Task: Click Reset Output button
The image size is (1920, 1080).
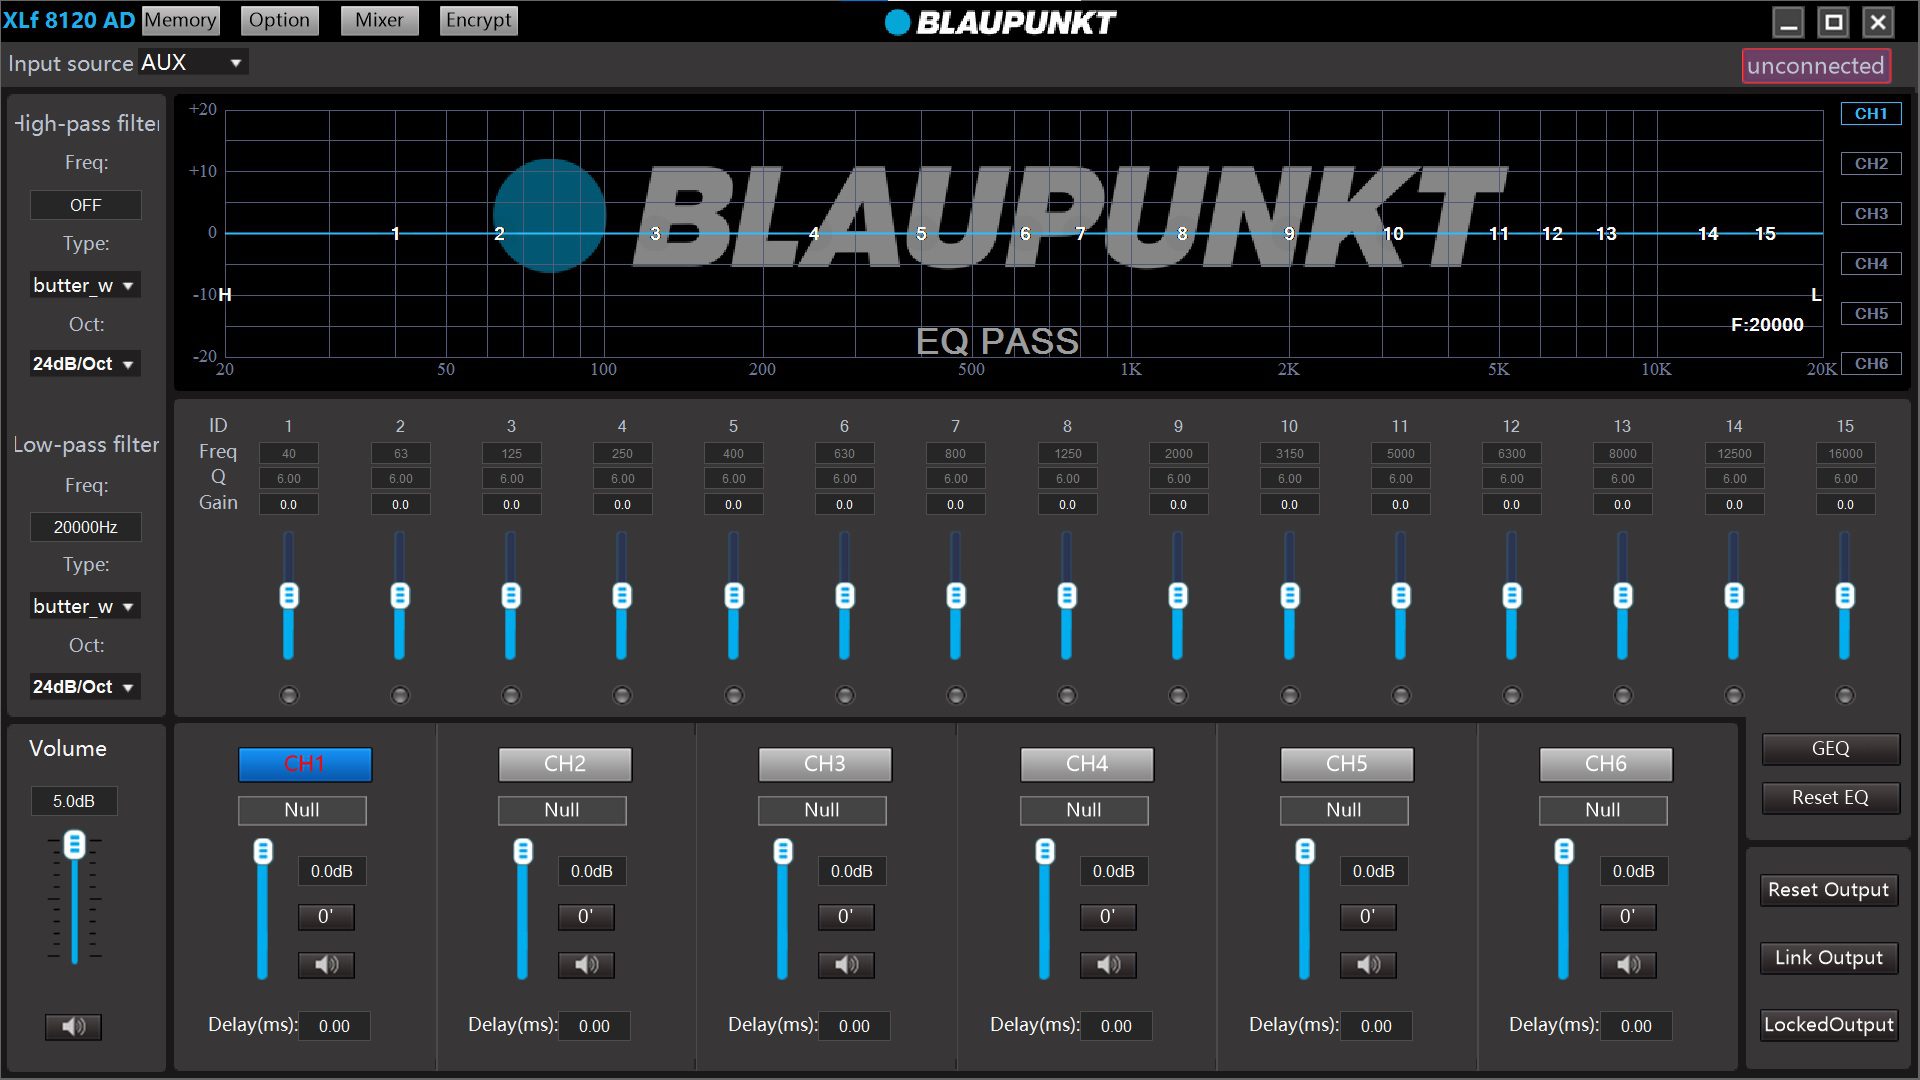Action: (1828, 890)
